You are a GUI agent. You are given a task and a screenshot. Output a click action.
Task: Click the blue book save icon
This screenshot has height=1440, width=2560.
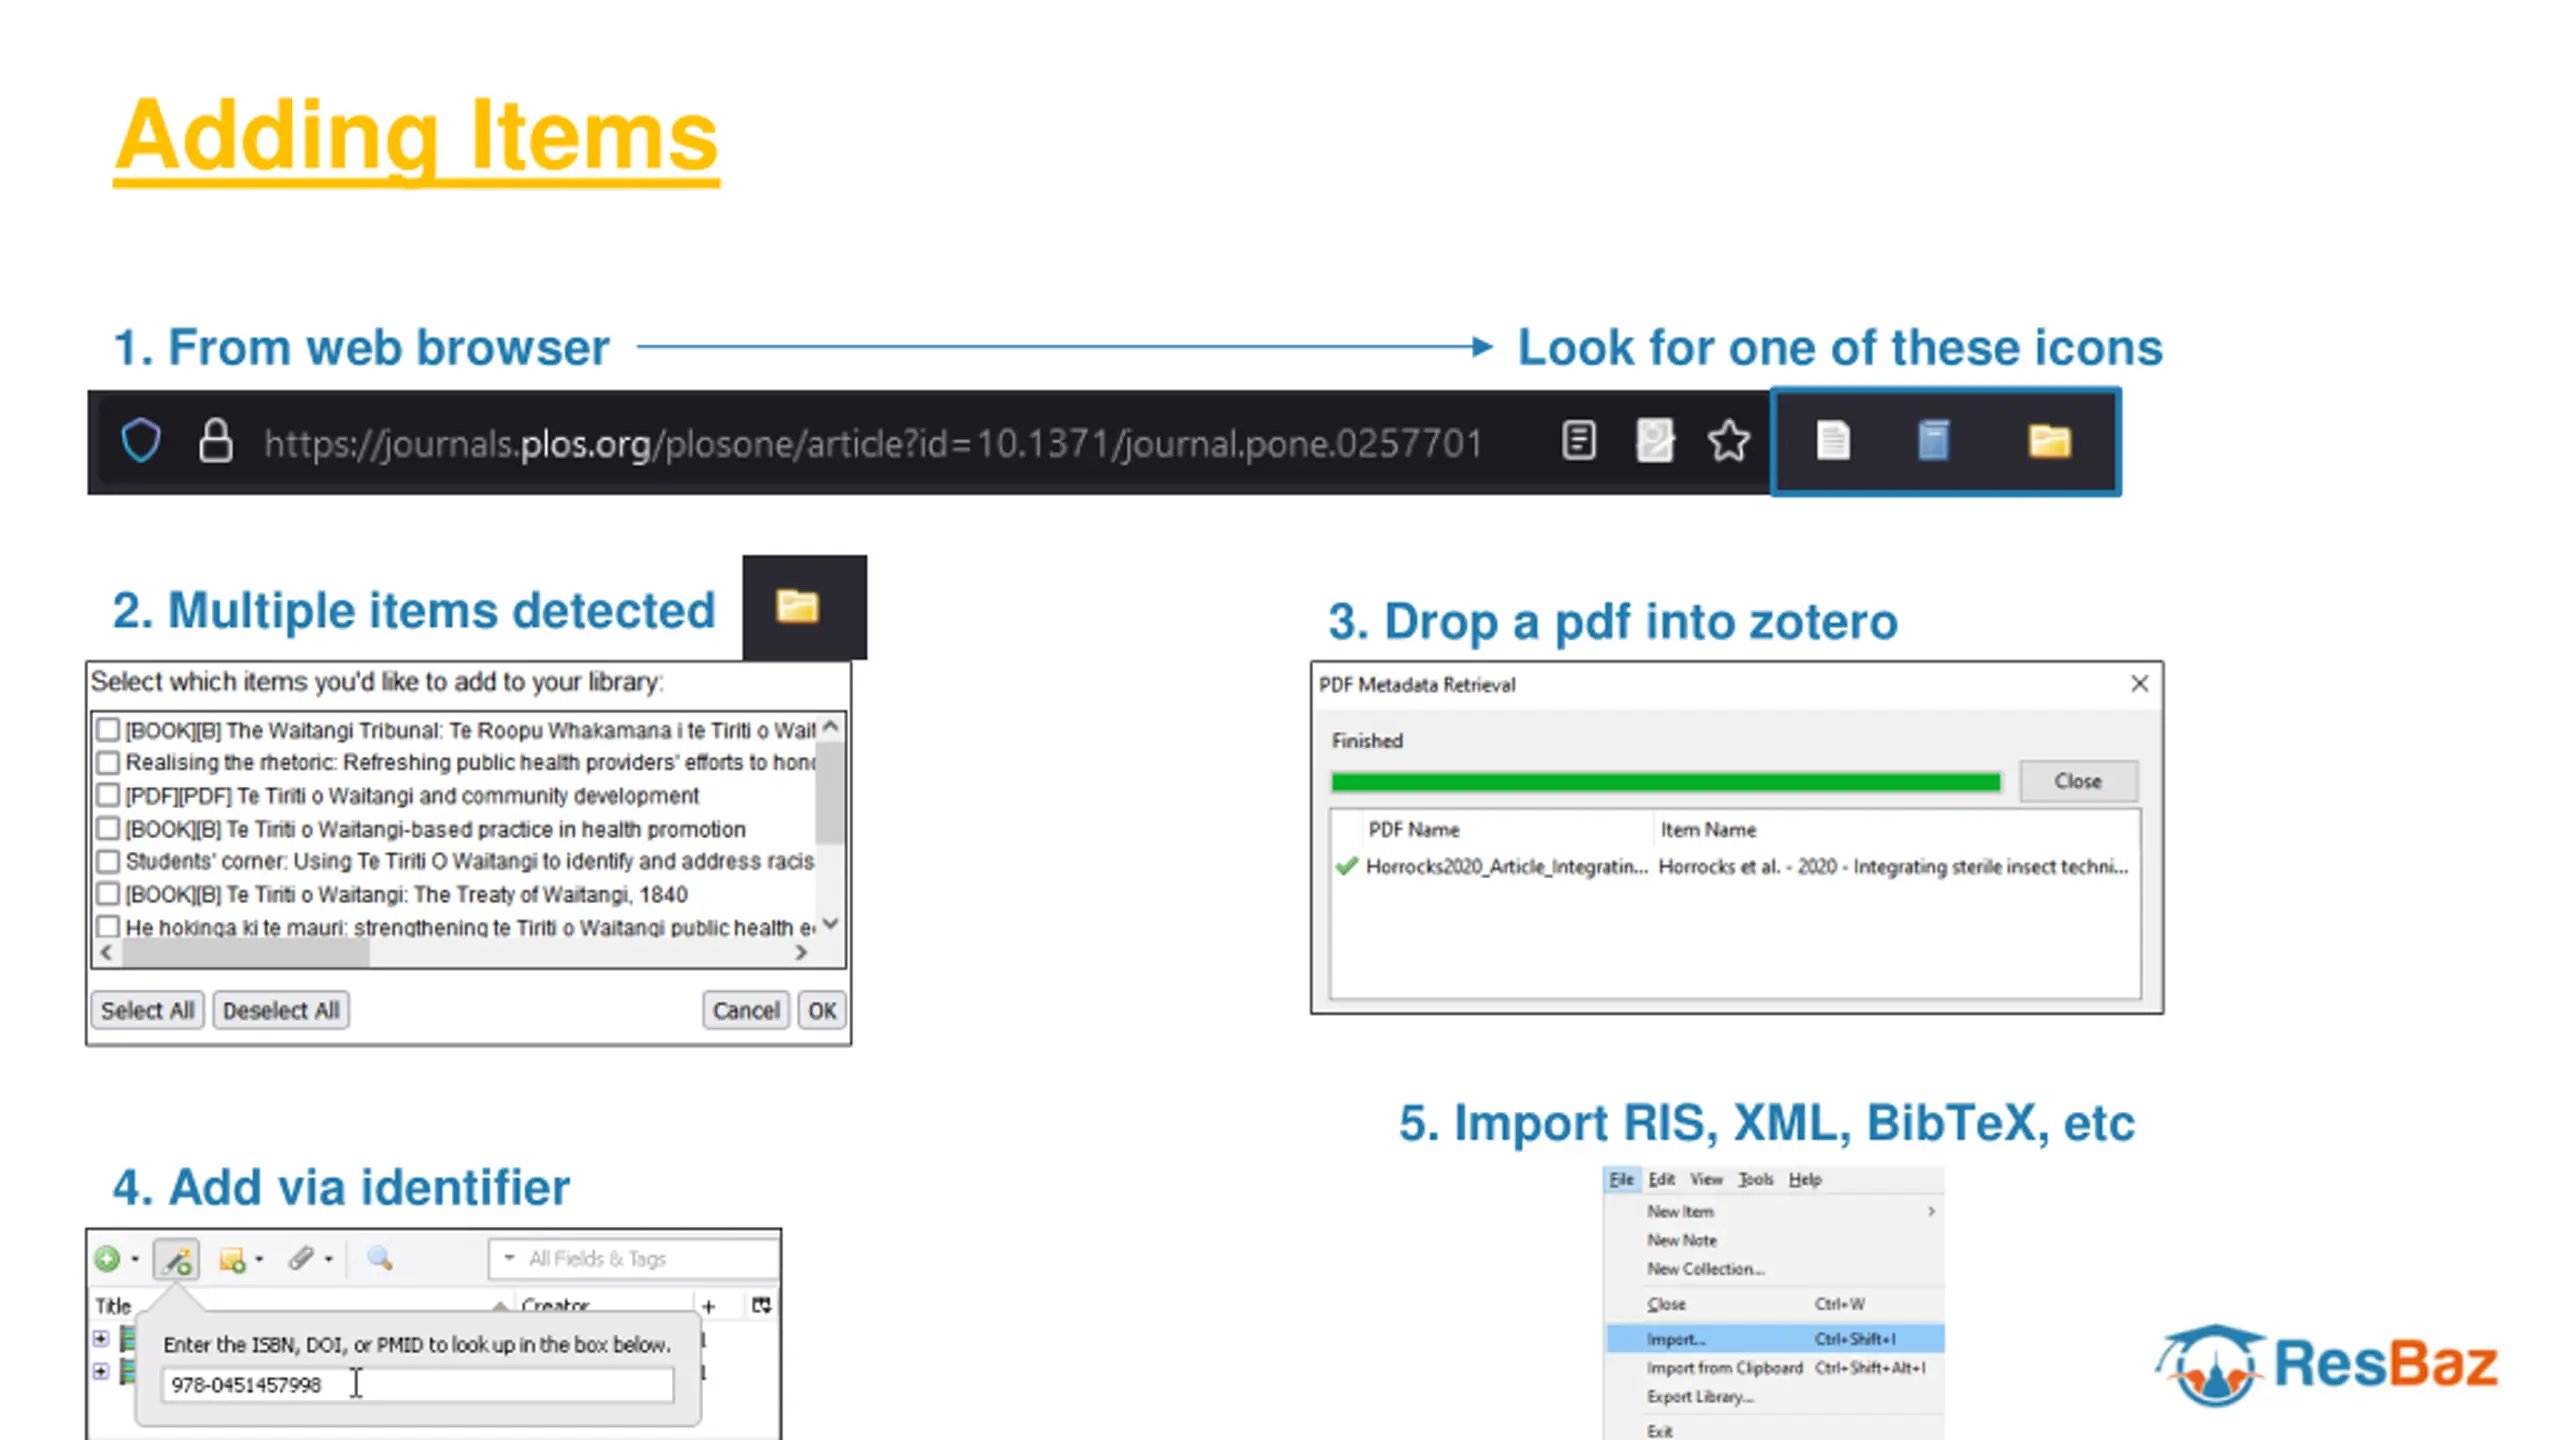[1933, 440]
